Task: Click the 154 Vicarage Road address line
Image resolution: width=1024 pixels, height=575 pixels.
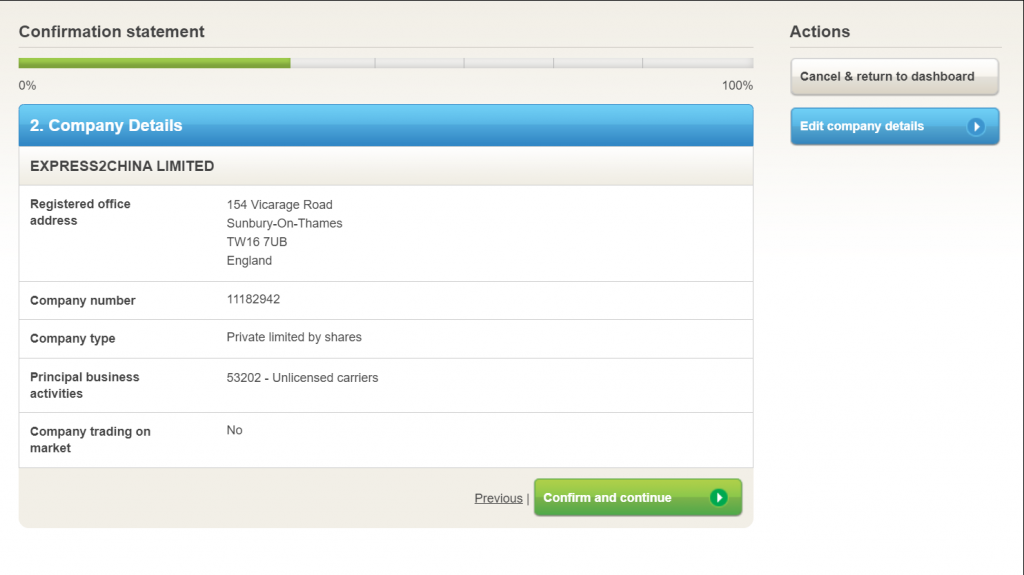Action: [279, 204]
